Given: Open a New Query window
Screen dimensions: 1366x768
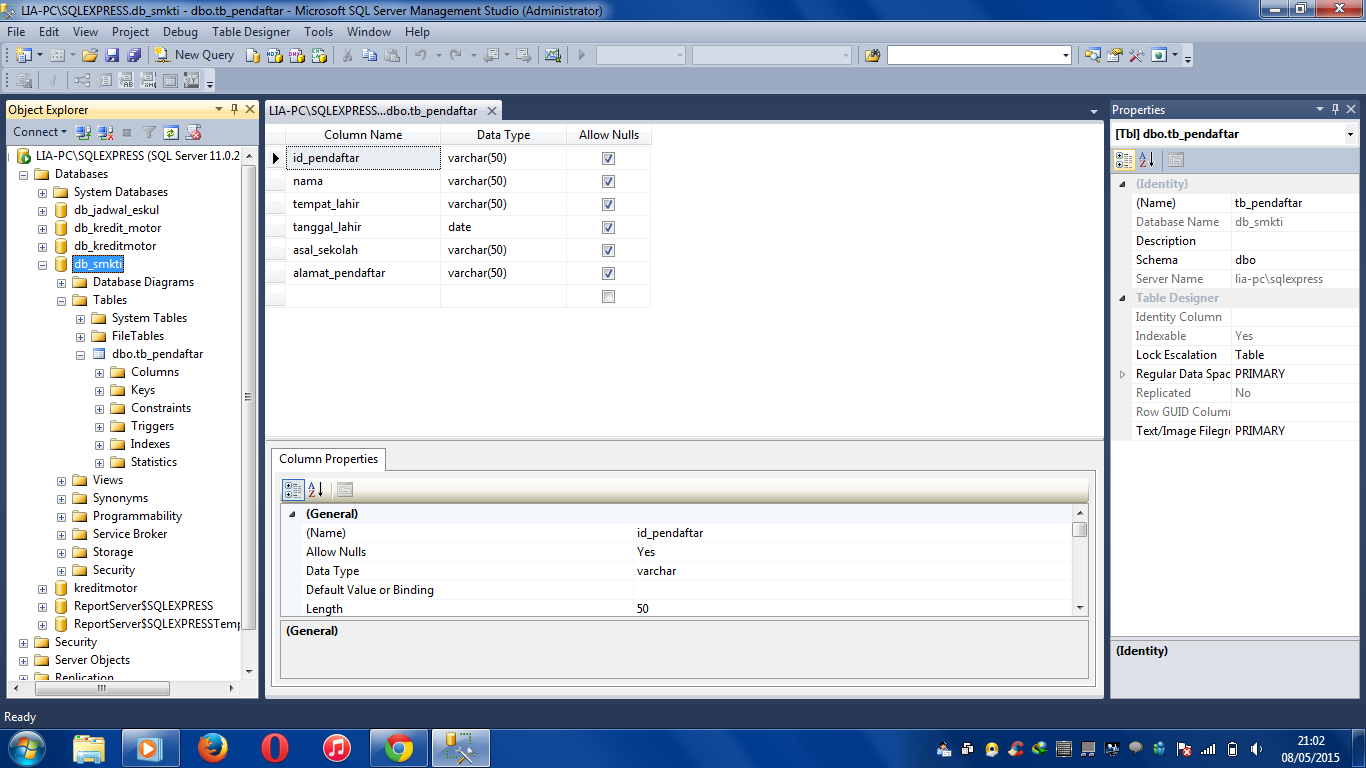Looking at the screenshot, I should [195, 55].
